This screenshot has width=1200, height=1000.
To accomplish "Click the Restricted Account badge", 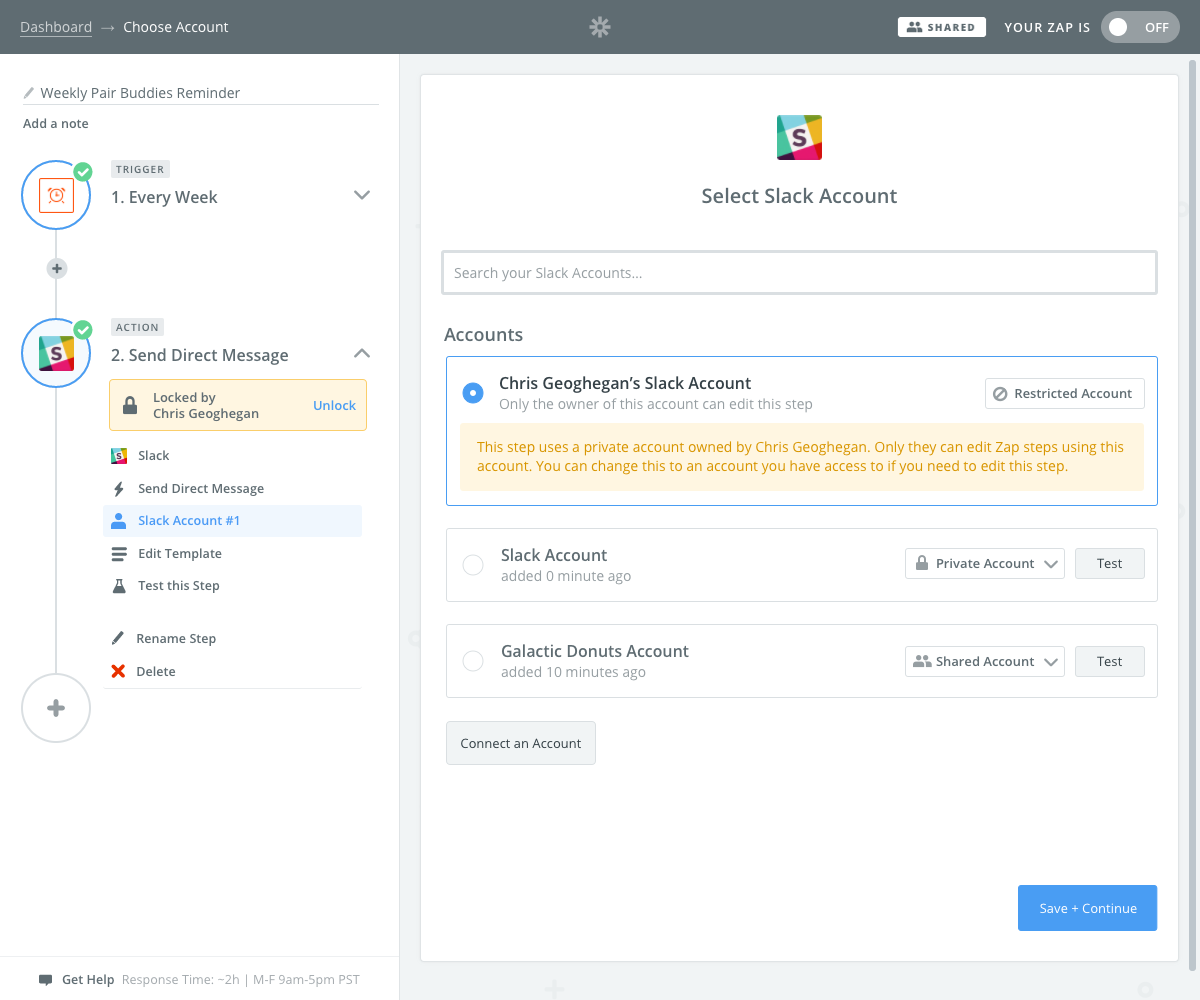I will point(1064,394).
